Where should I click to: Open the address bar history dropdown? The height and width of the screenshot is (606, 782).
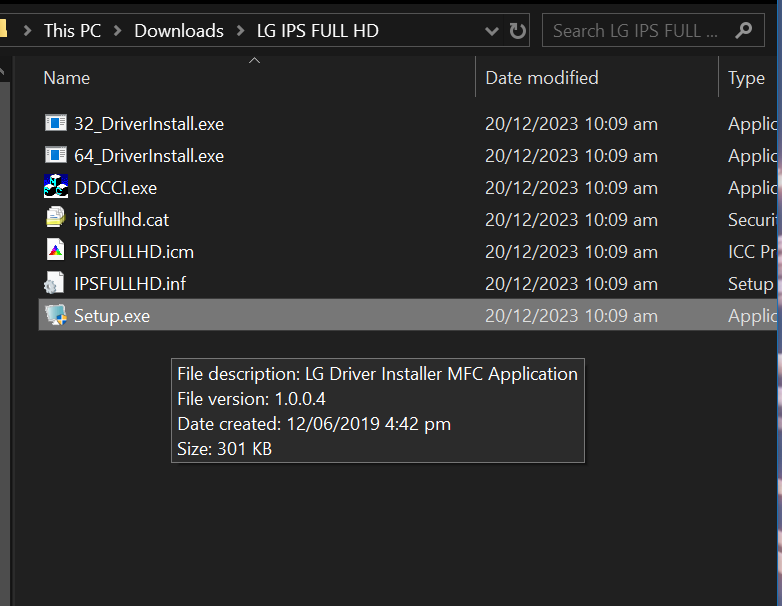(493, 31)
